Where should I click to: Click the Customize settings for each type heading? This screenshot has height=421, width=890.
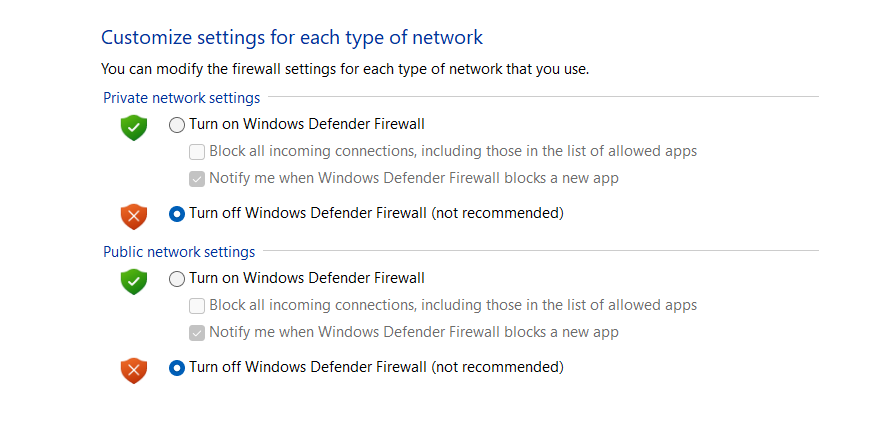point(292,38)
